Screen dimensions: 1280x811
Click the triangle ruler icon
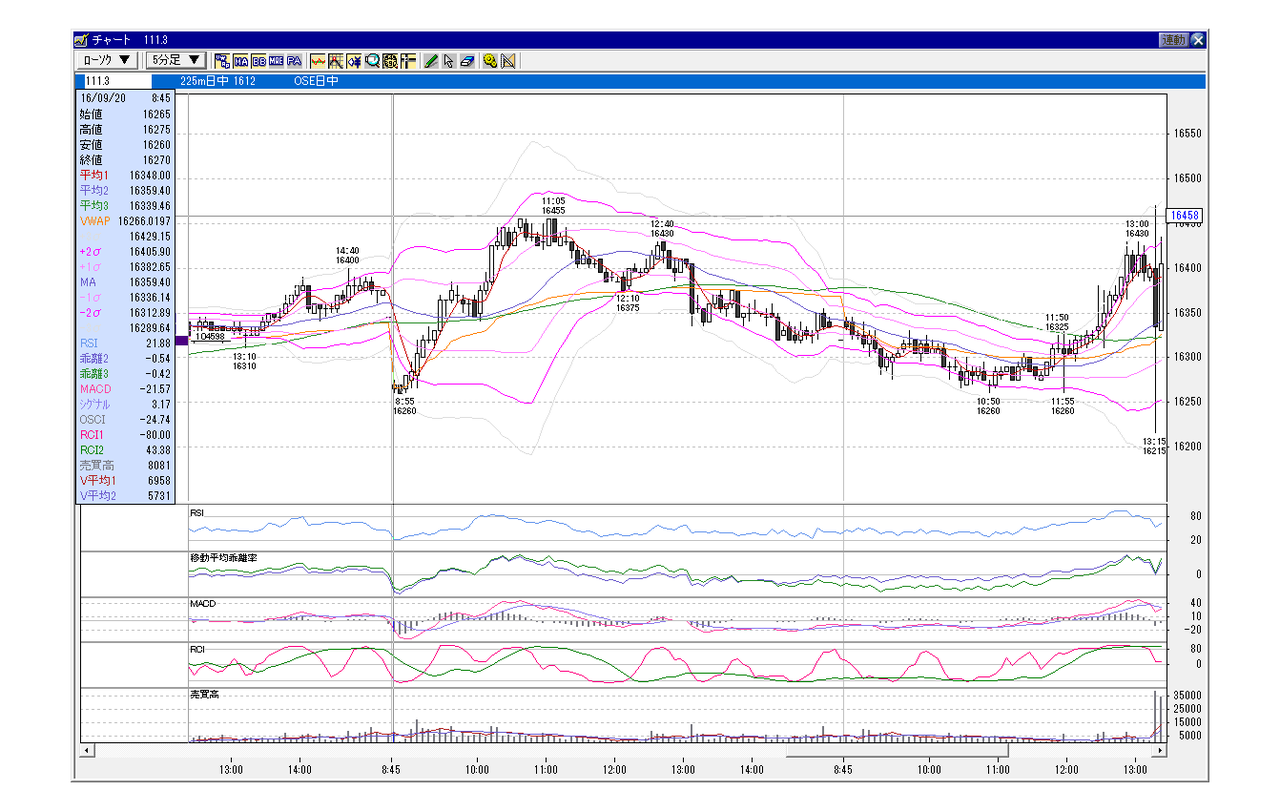click(x=508, y=61)
